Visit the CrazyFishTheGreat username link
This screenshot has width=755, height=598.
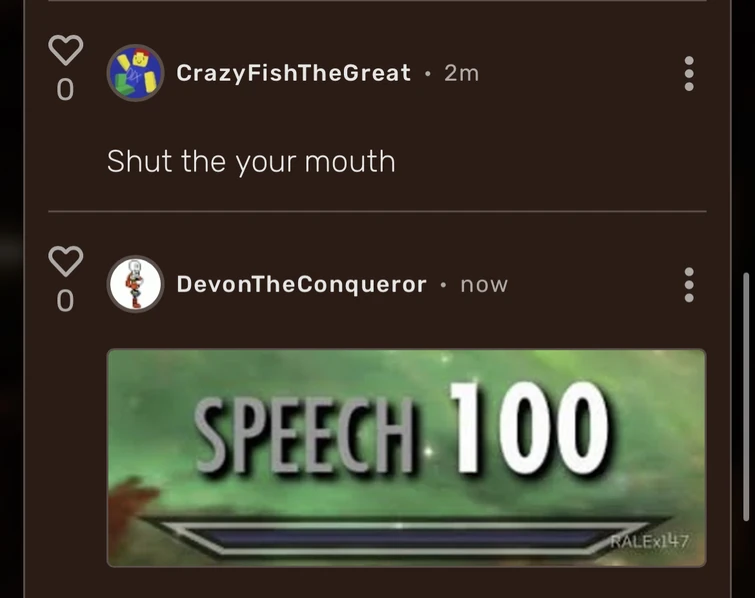tap(293, 73)
